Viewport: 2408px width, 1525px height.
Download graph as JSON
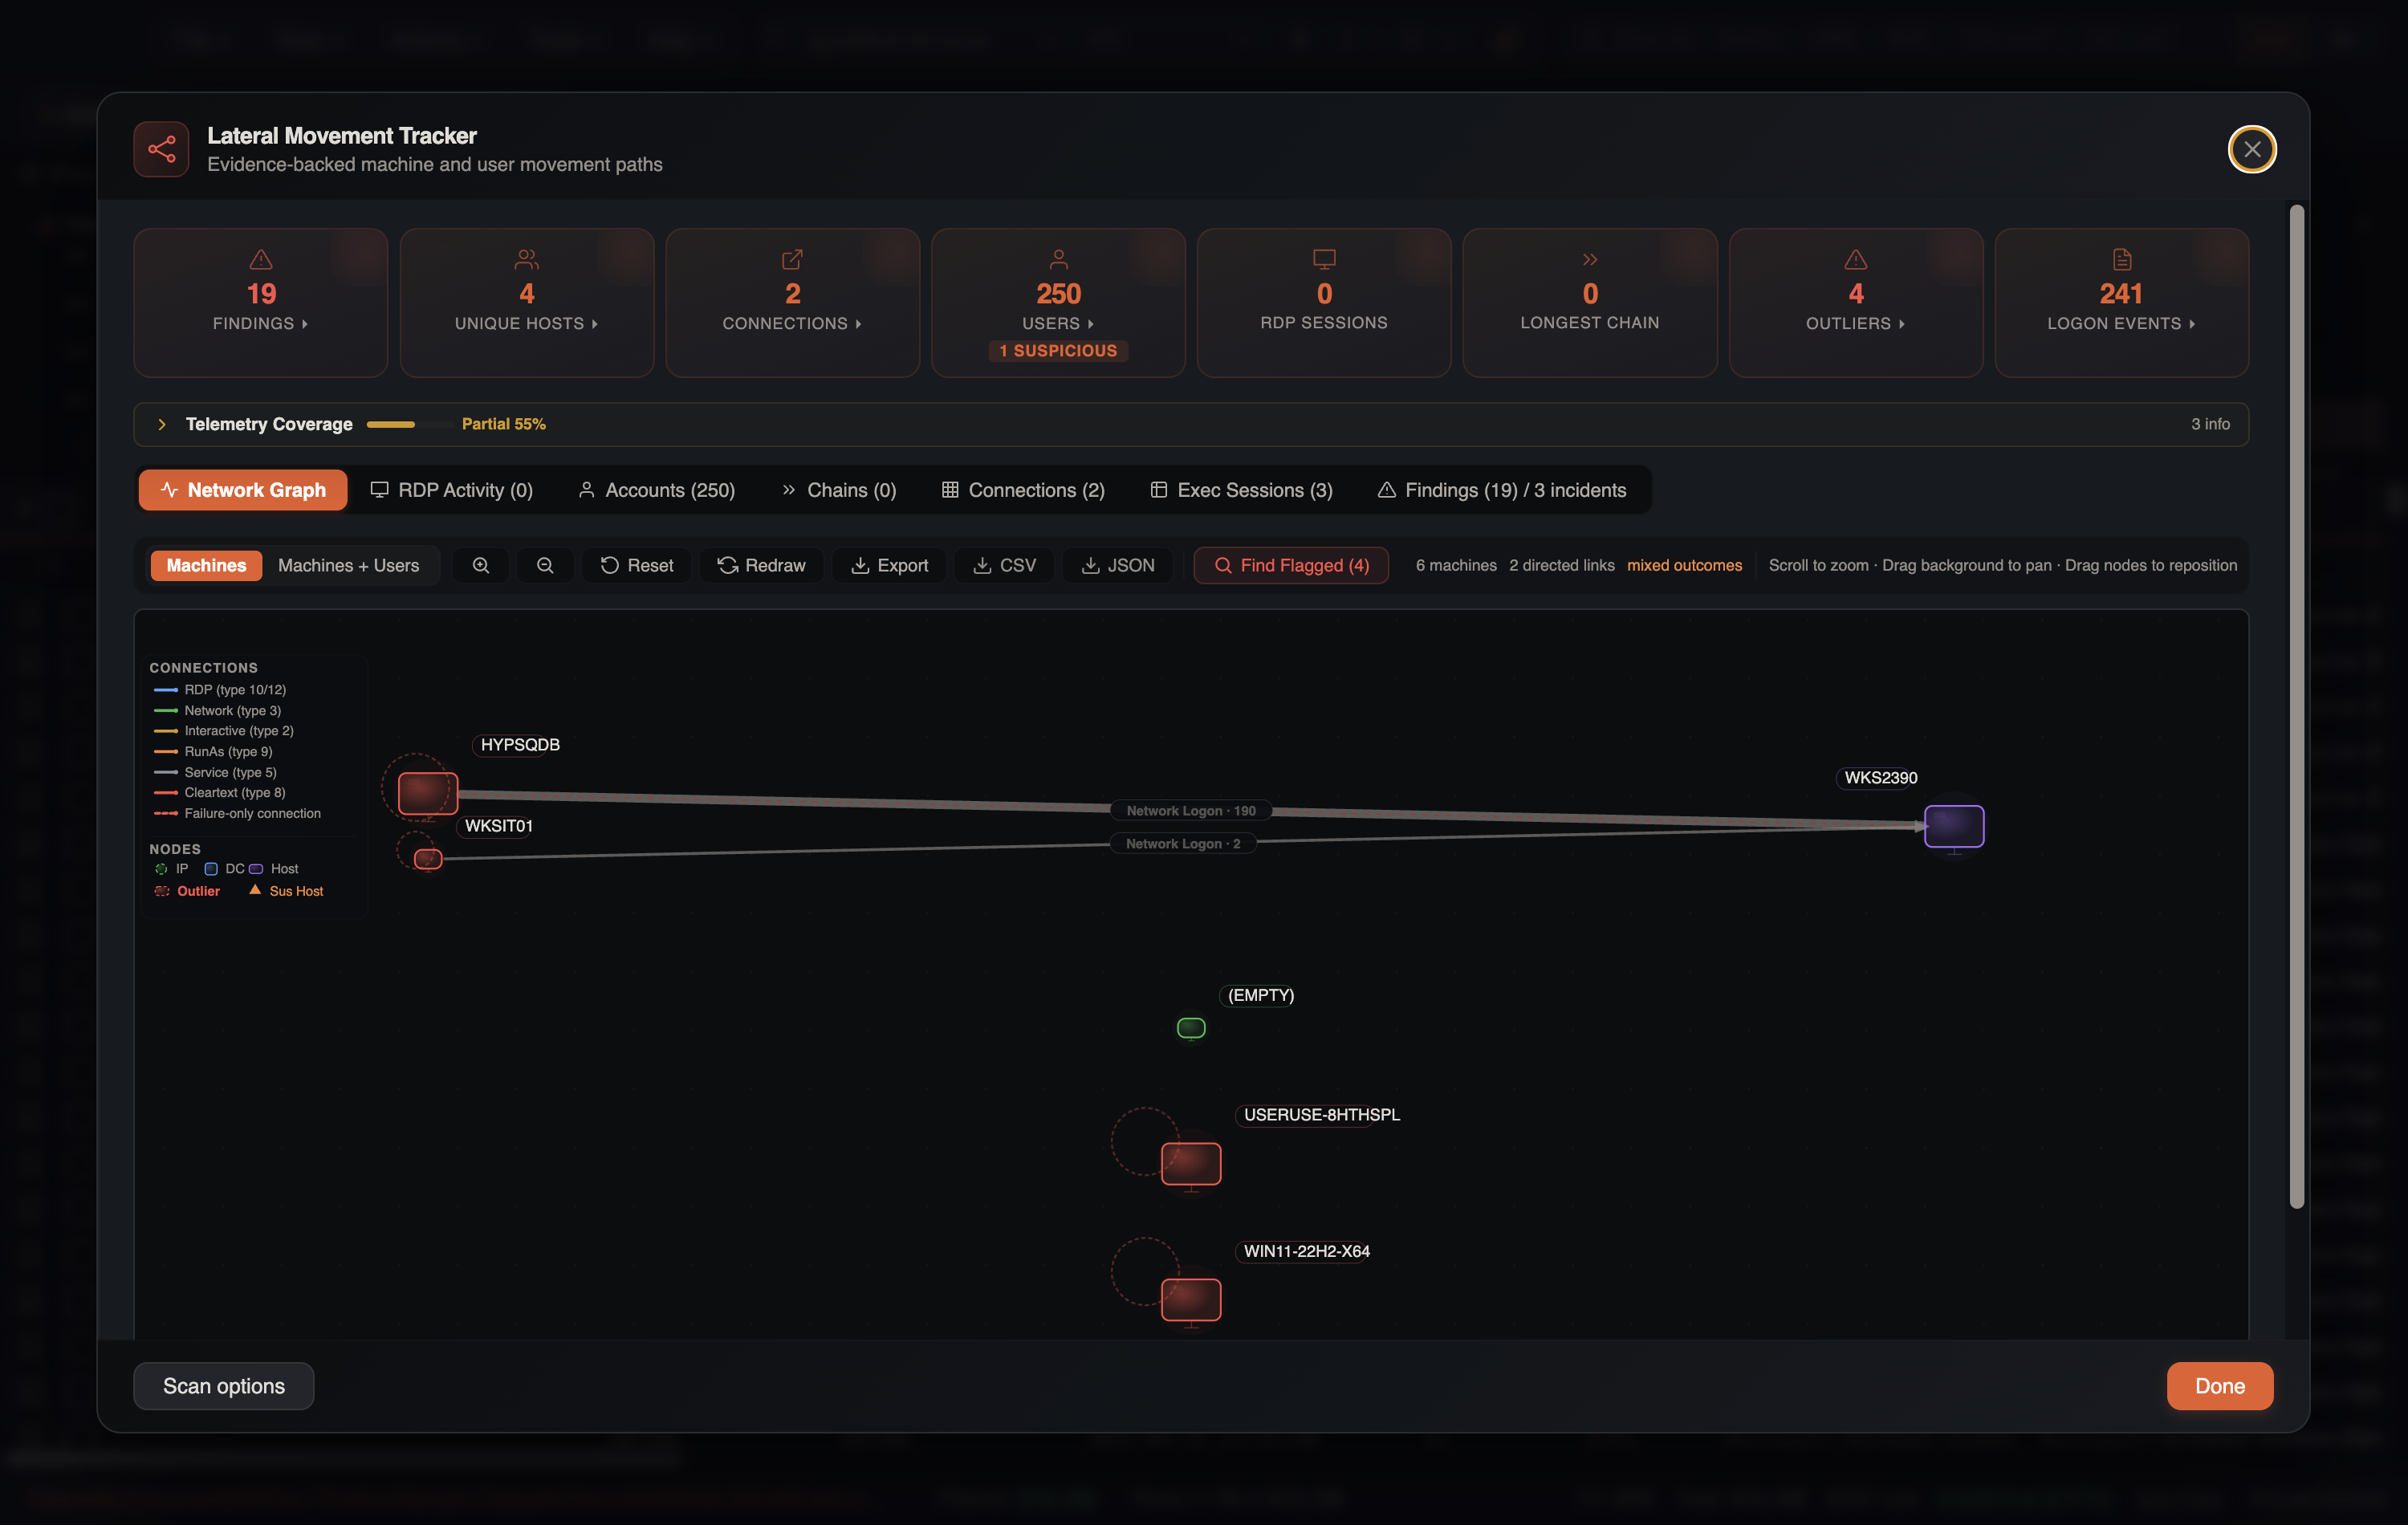(x=1118, y=565)
